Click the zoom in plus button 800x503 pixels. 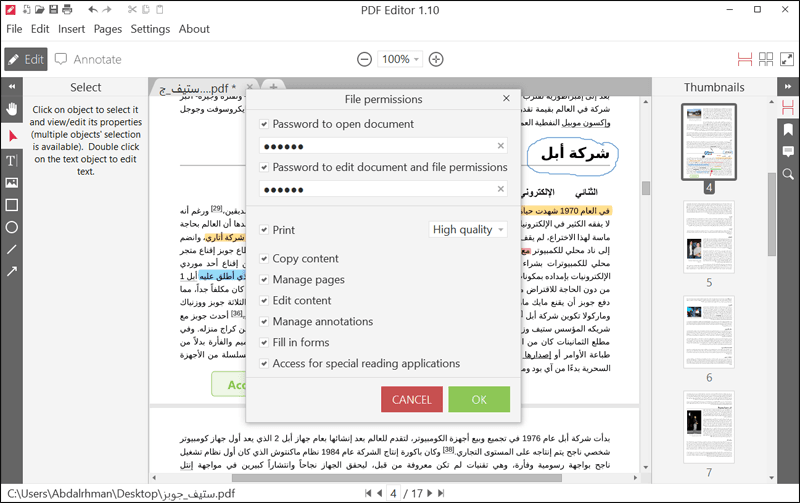(436, 59)
